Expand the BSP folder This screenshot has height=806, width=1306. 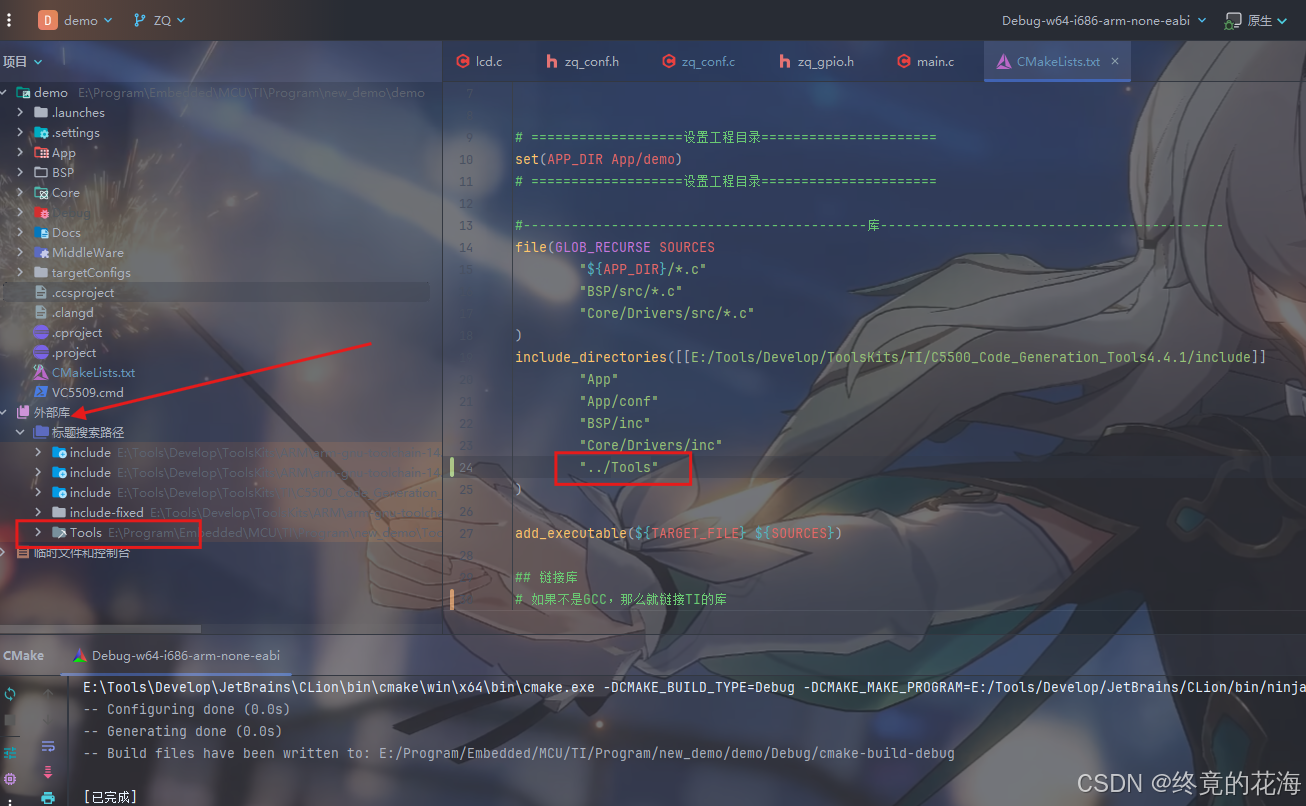[20, 172]
